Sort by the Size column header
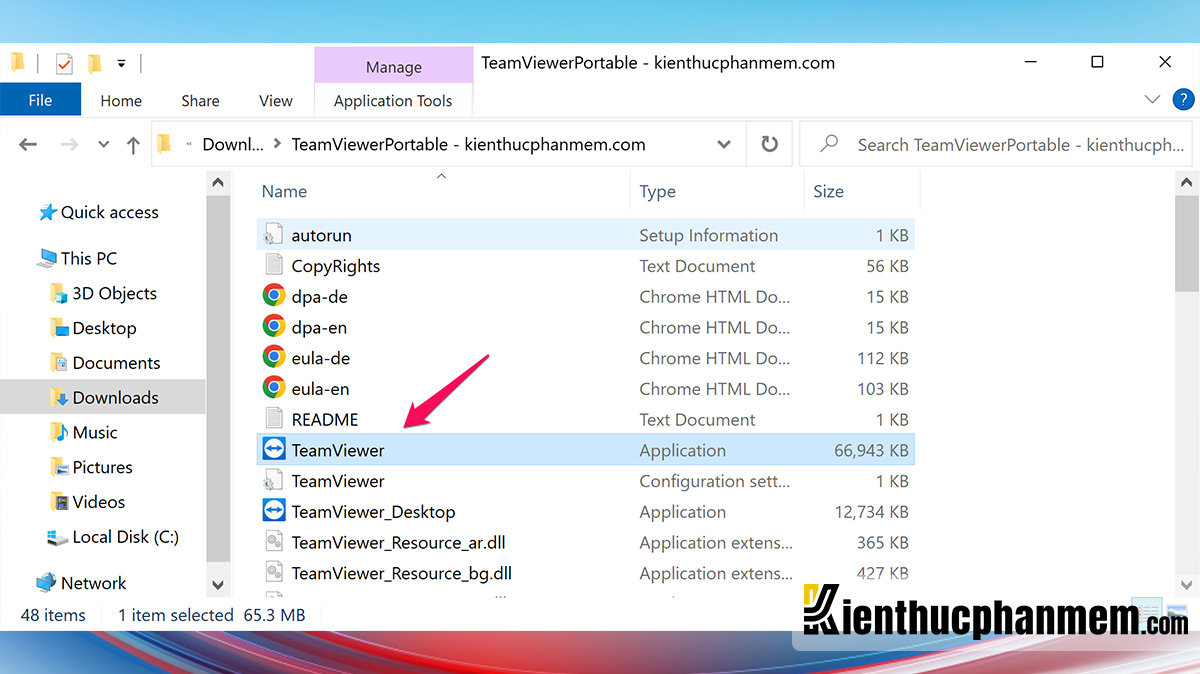This screenshot has width=1200, height=674. pyautogui.click(x=828, y=191)
